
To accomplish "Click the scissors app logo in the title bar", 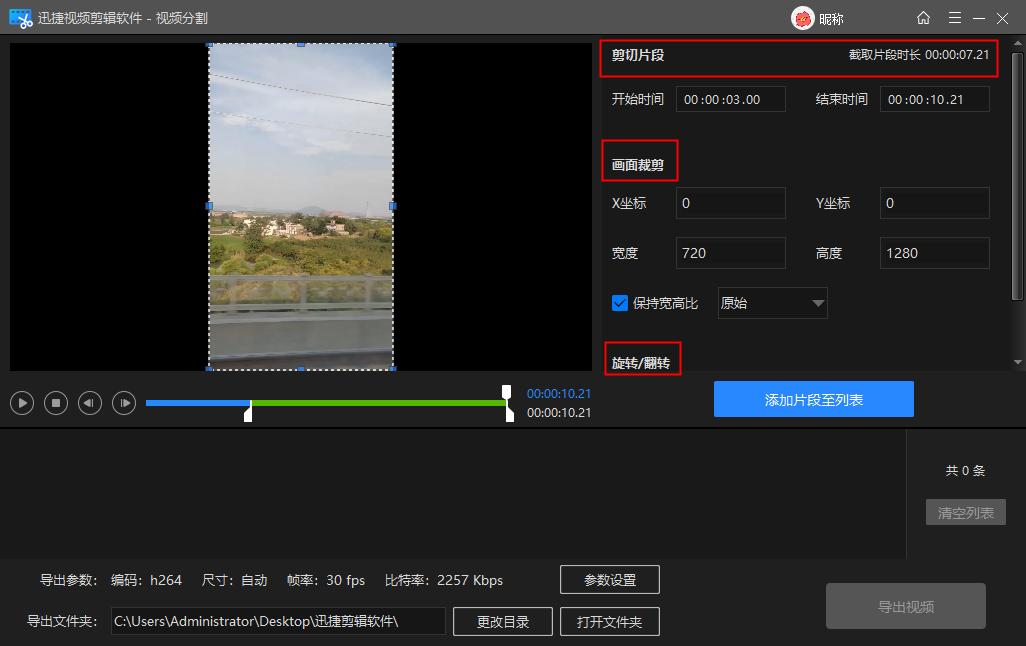I will [20, 17].
